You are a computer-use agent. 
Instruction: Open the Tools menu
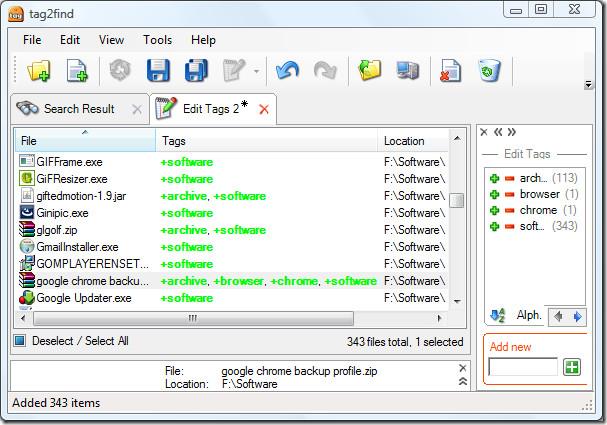[157, 40]
